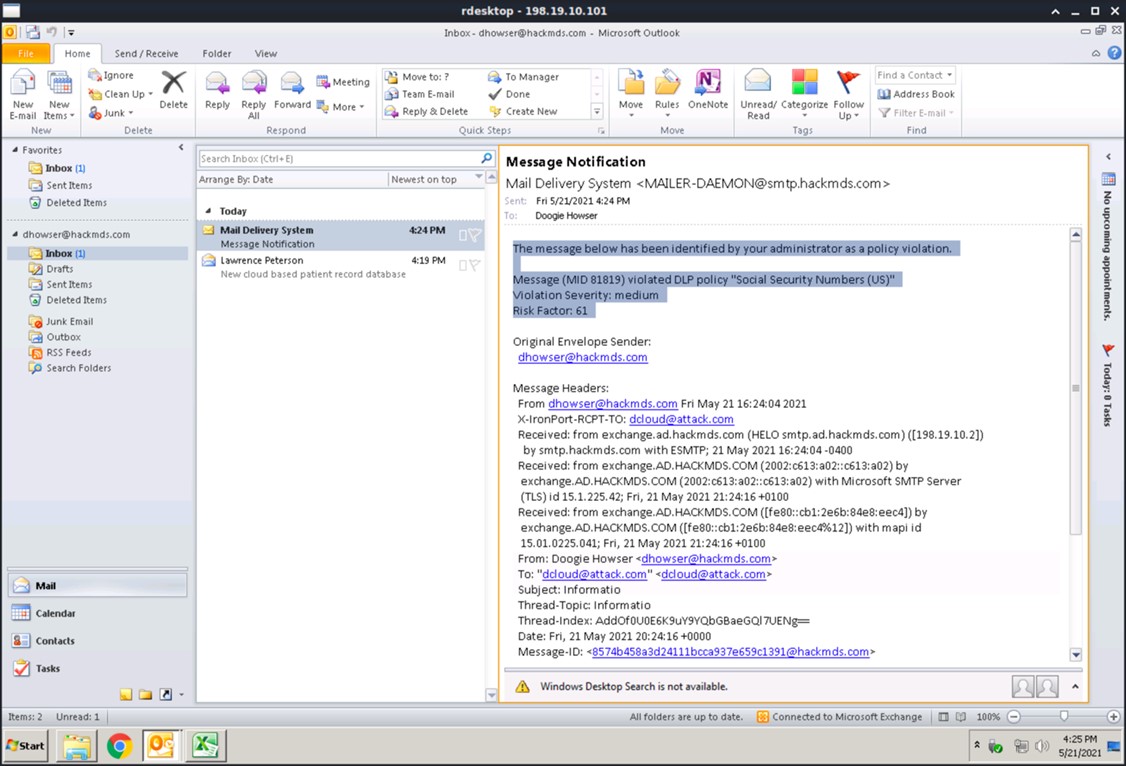Viewport: 1126px width, 766px height.
Task: Open the Junk dropdown
Action: (x=111, y=113)
